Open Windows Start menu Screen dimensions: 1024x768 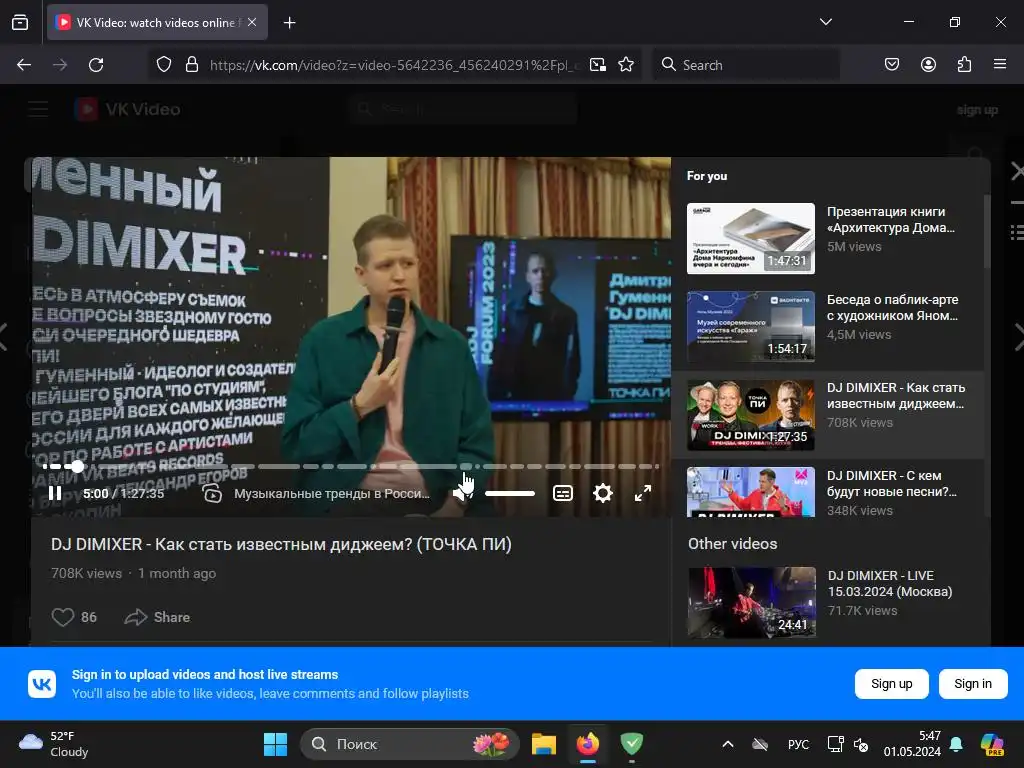(275, 744)
